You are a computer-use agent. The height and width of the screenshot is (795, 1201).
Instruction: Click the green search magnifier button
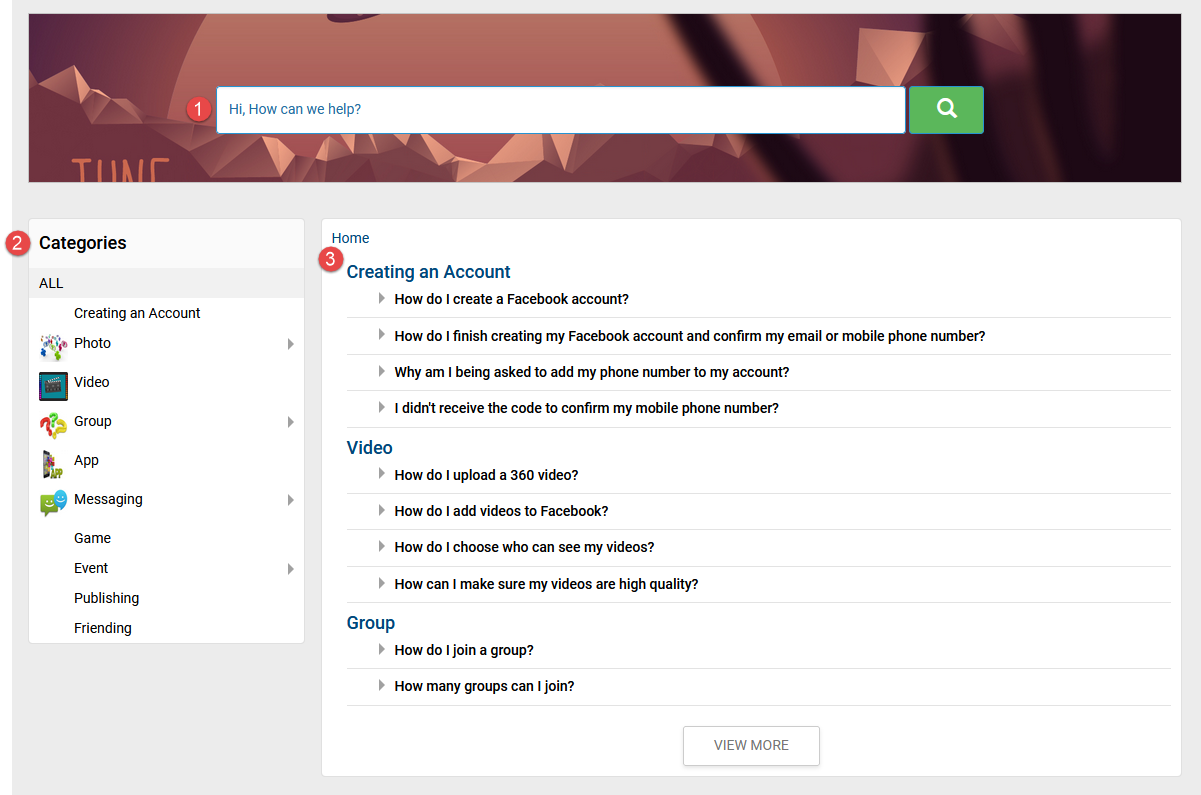946,110
